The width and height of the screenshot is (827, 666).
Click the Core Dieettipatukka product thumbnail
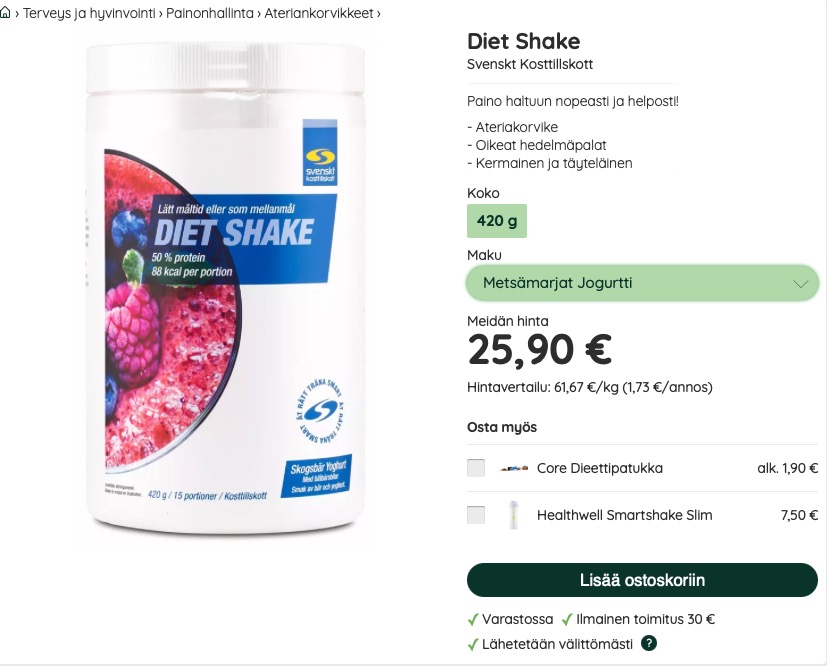514,468
